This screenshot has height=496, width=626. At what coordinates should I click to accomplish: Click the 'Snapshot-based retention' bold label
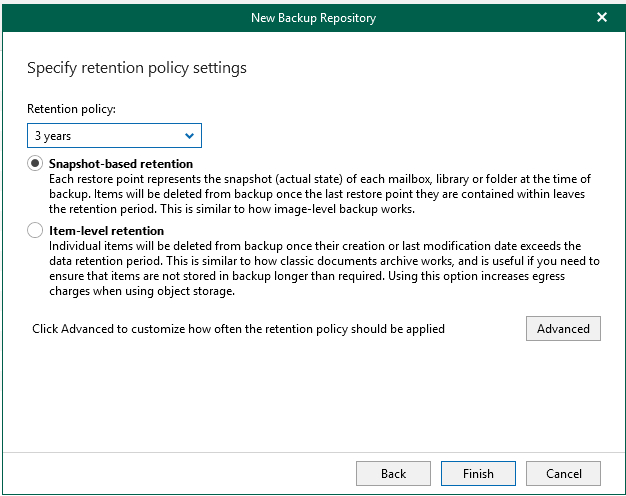click(x=121, y=164)
